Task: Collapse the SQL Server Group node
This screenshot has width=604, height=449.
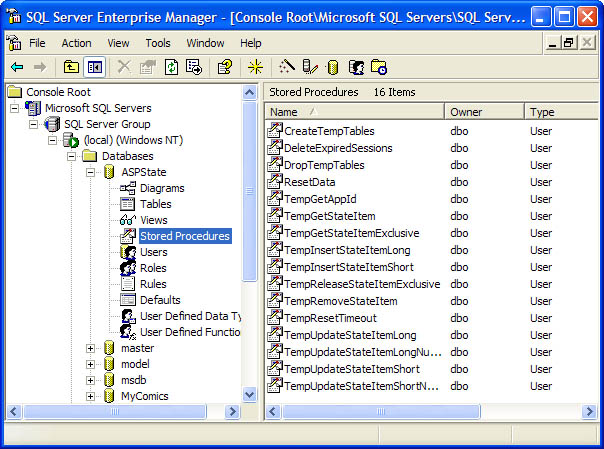Action: click(34, 124)
